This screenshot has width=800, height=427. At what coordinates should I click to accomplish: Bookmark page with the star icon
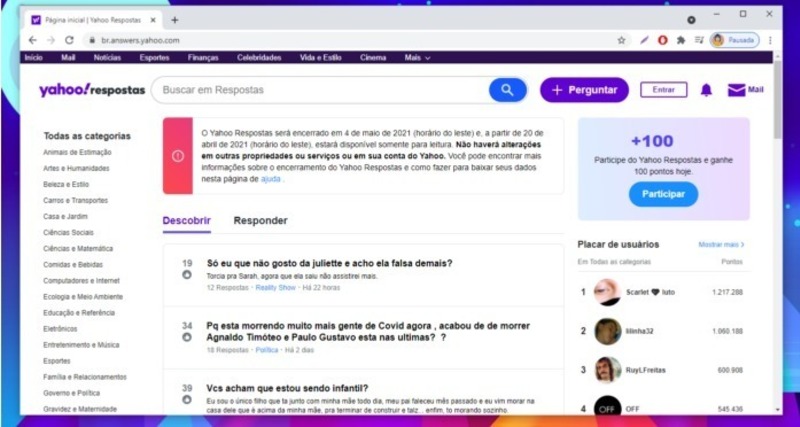pyautogui.click(x=621, y=40)
